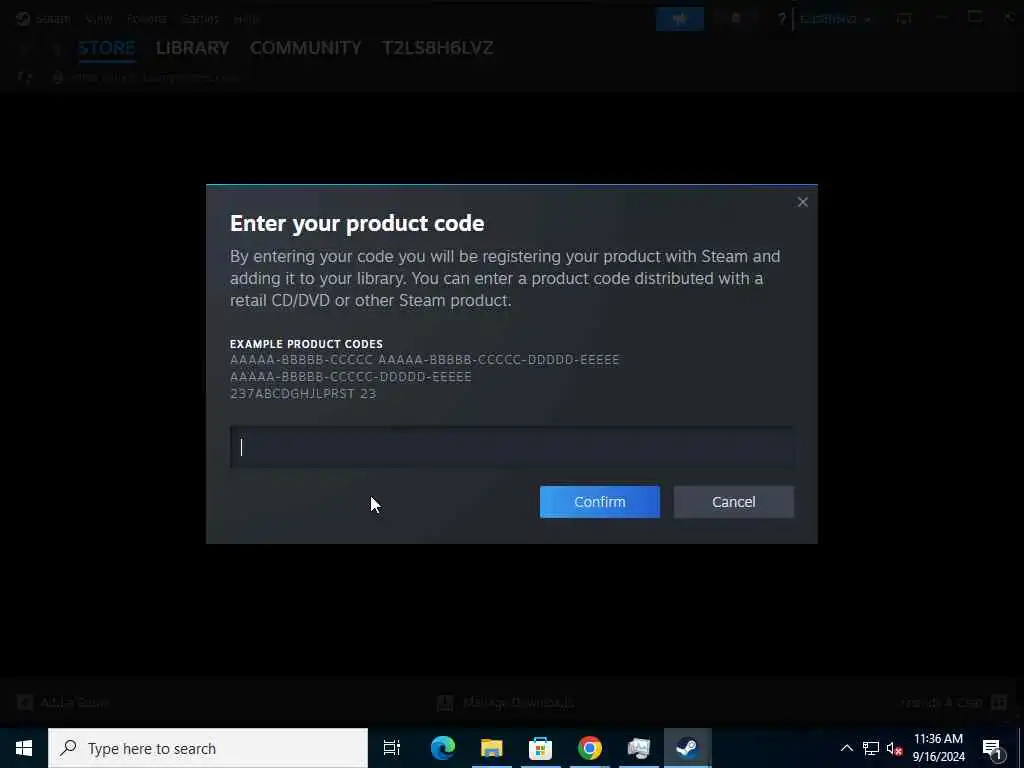Click the Steam taskbar icon

tap(687, 748)
